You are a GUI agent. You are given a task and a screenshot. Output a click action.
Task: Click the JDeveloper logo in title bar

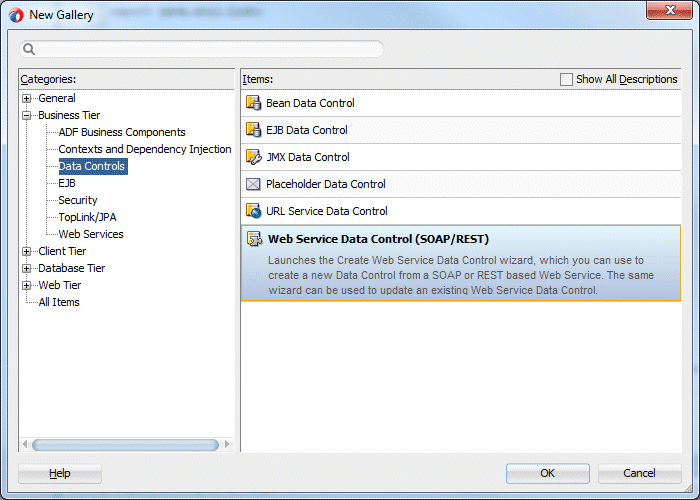[16, 15]
